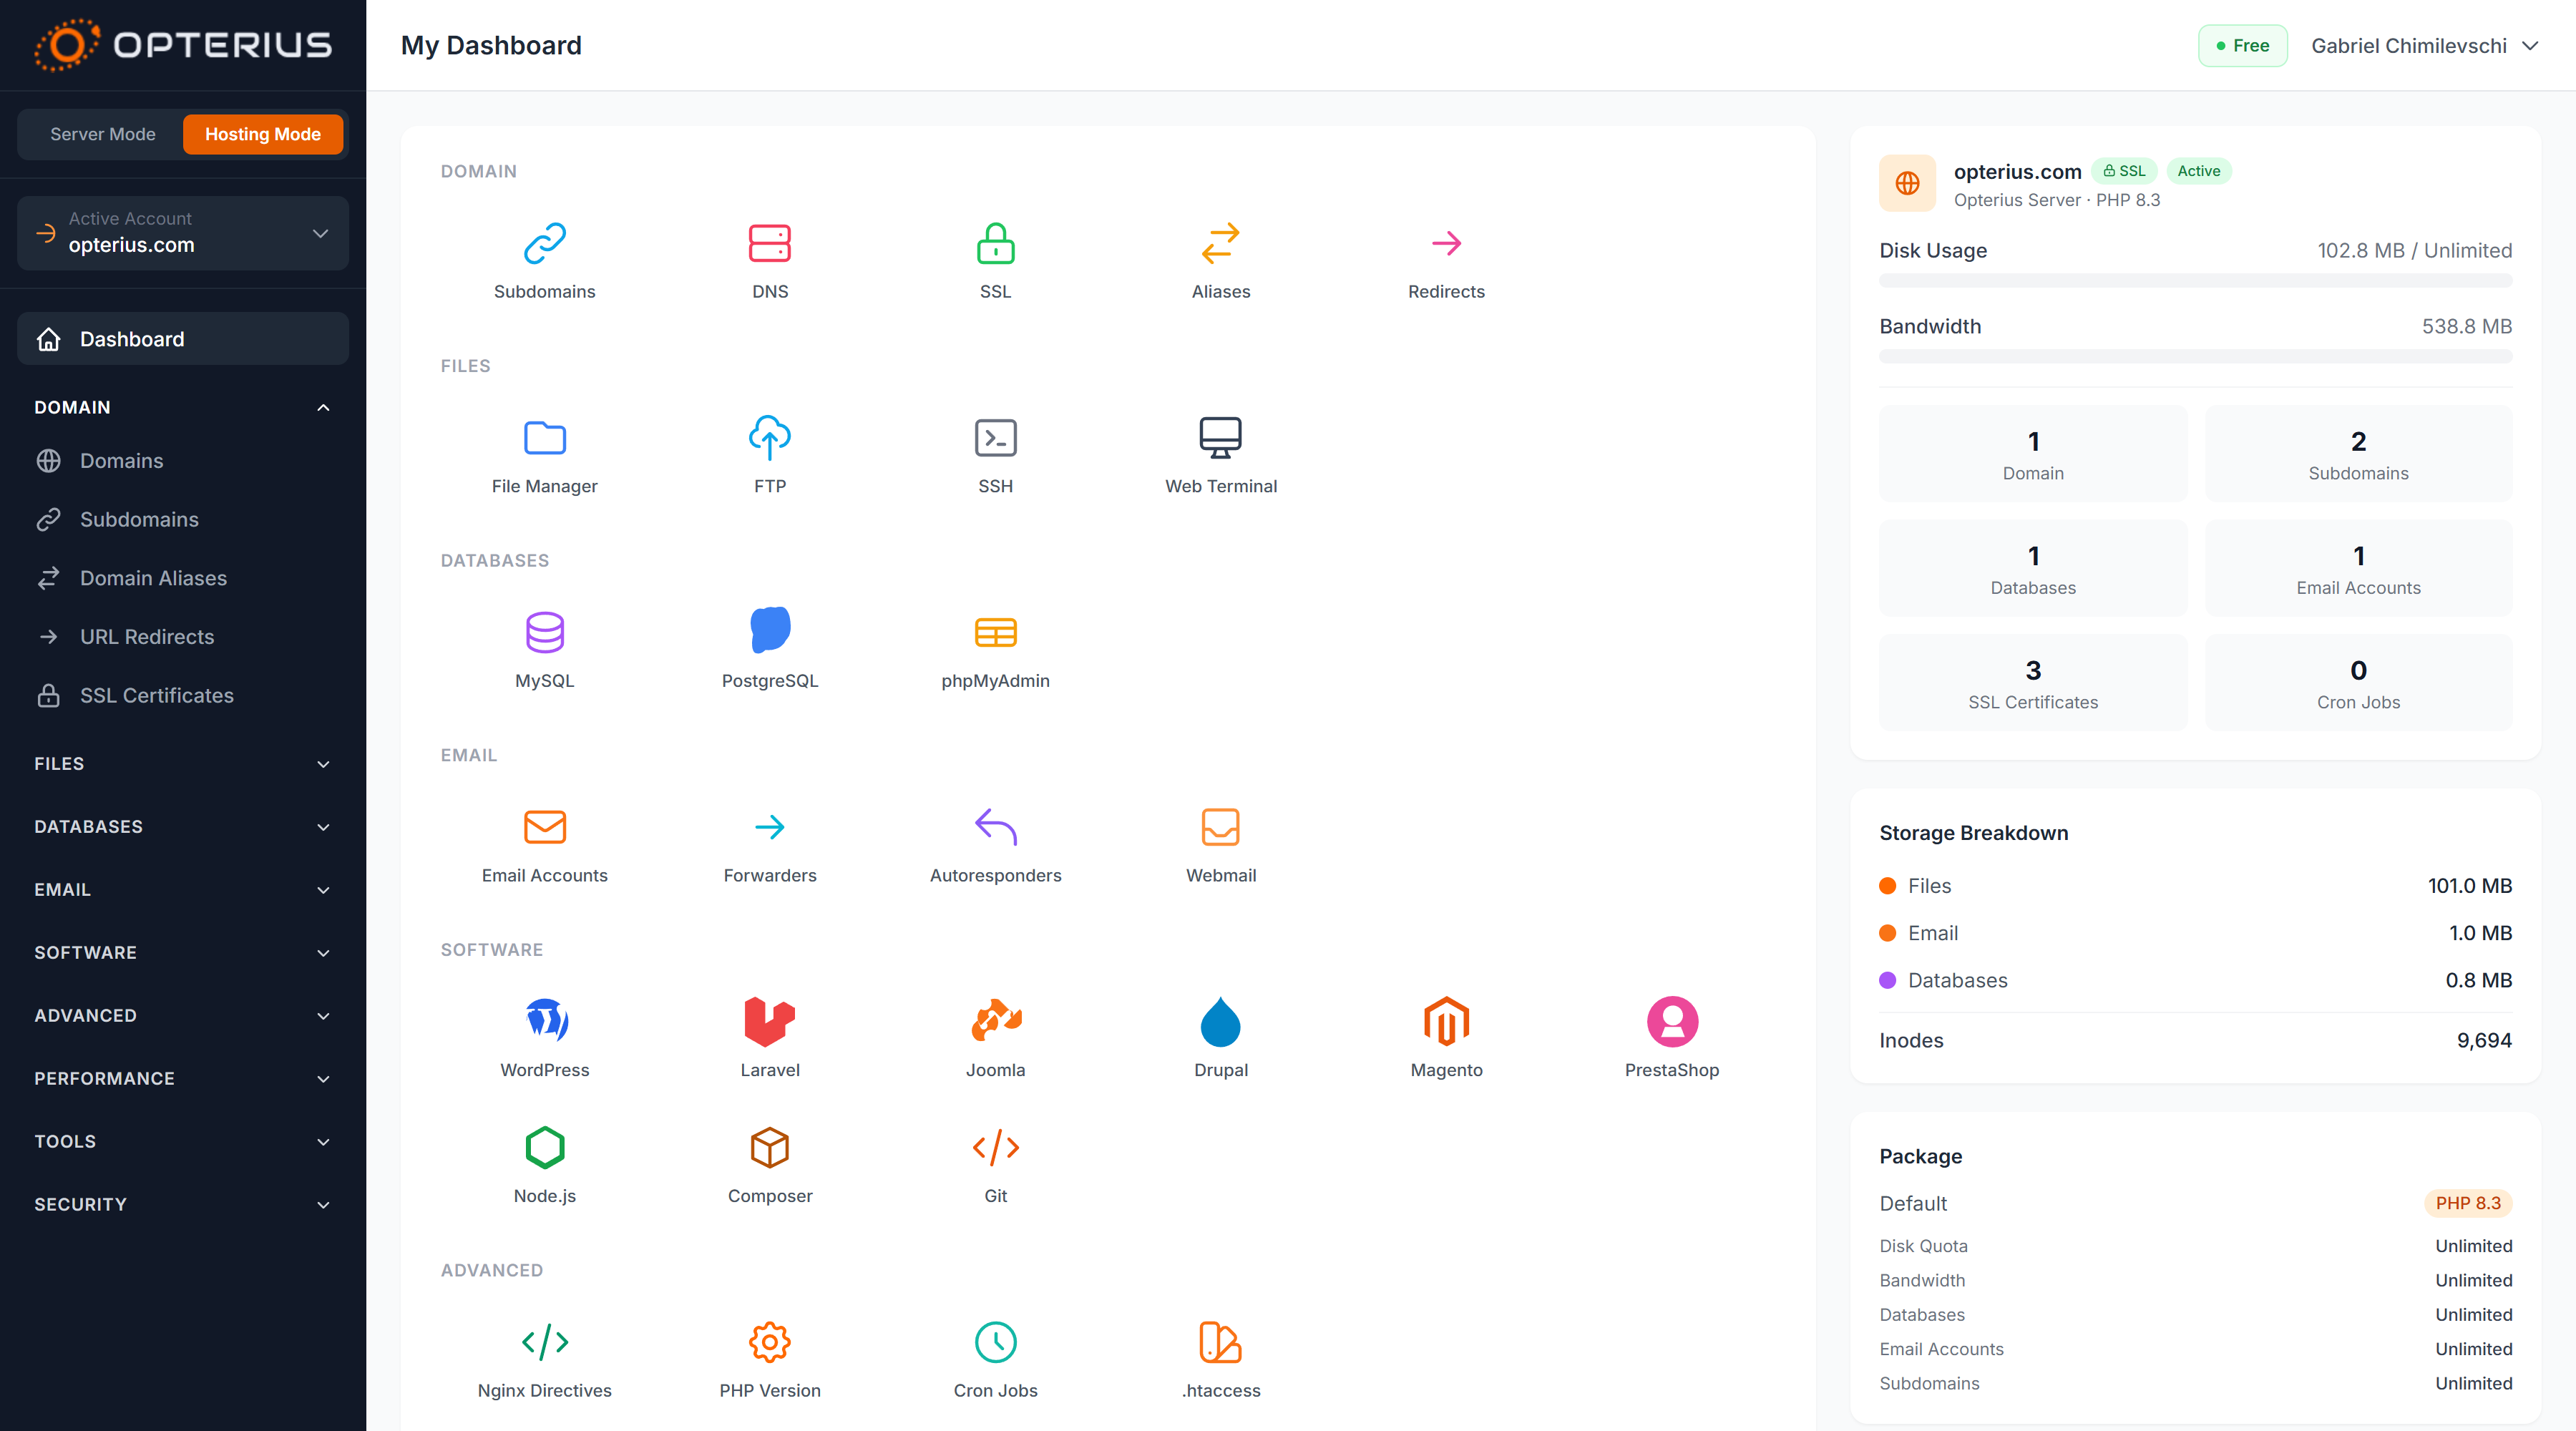This screenshot has width=2576, height=1431.
Task: Open the .htaccess editor
Action: pyautogui.click(x=1220, y=1361)
